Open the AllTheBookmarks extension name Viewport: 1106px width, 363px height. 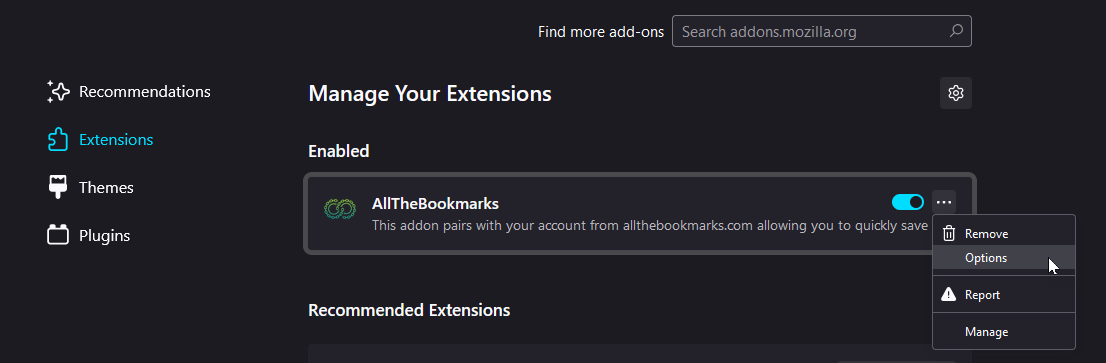435,204
